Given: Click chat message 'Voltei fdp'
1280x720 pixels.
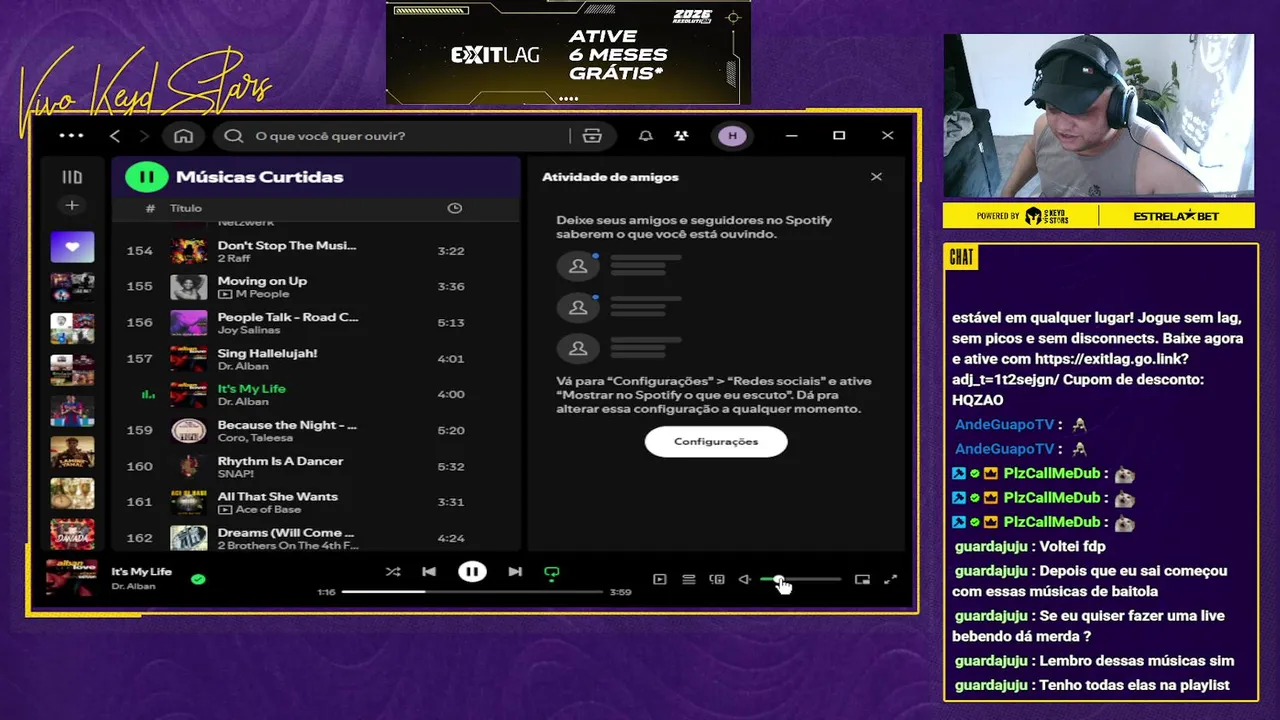Looking at the screenshot, I should (x=1072, y=547).
